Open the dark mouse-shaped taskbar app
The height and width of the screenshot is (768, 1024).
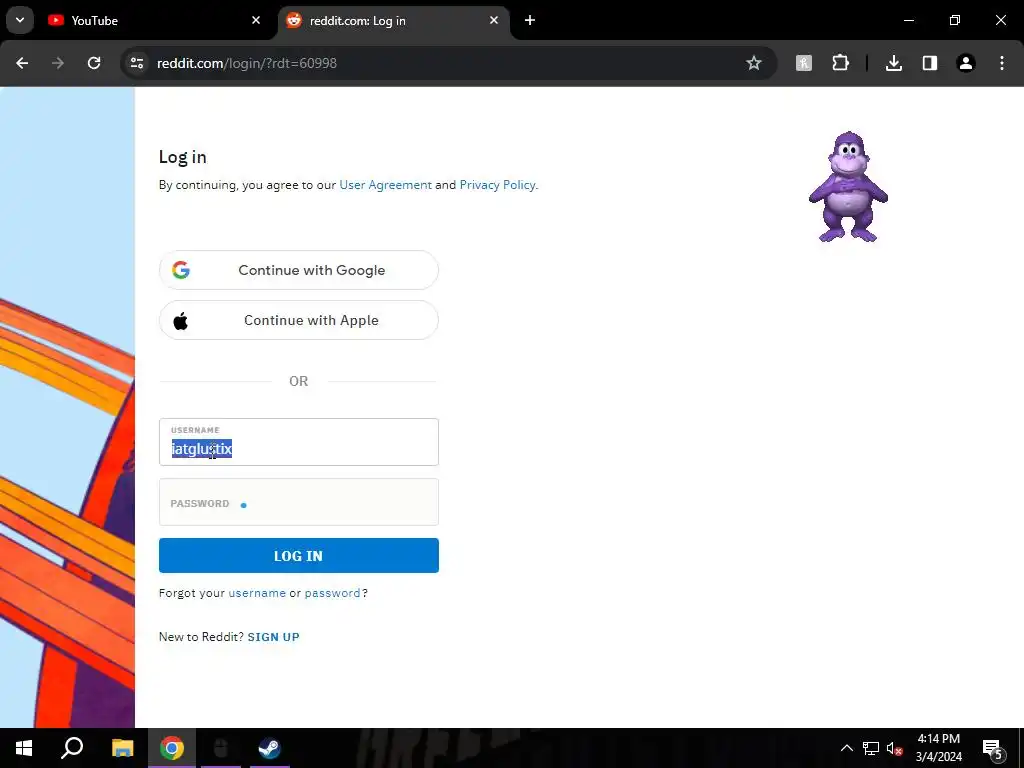[221, 748]
